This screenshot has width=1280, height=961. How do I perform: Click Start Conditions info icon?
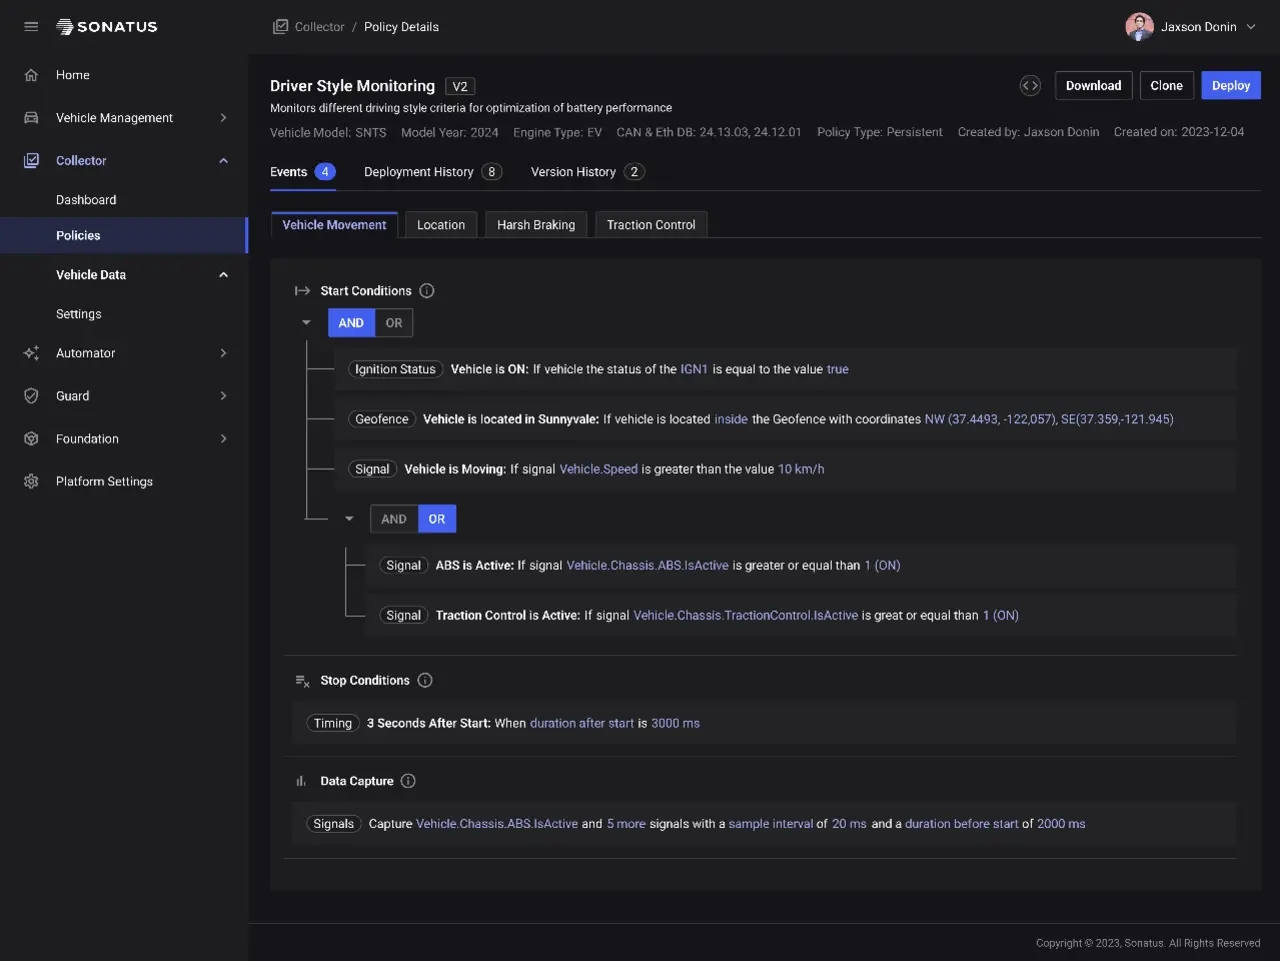[427, 291]
